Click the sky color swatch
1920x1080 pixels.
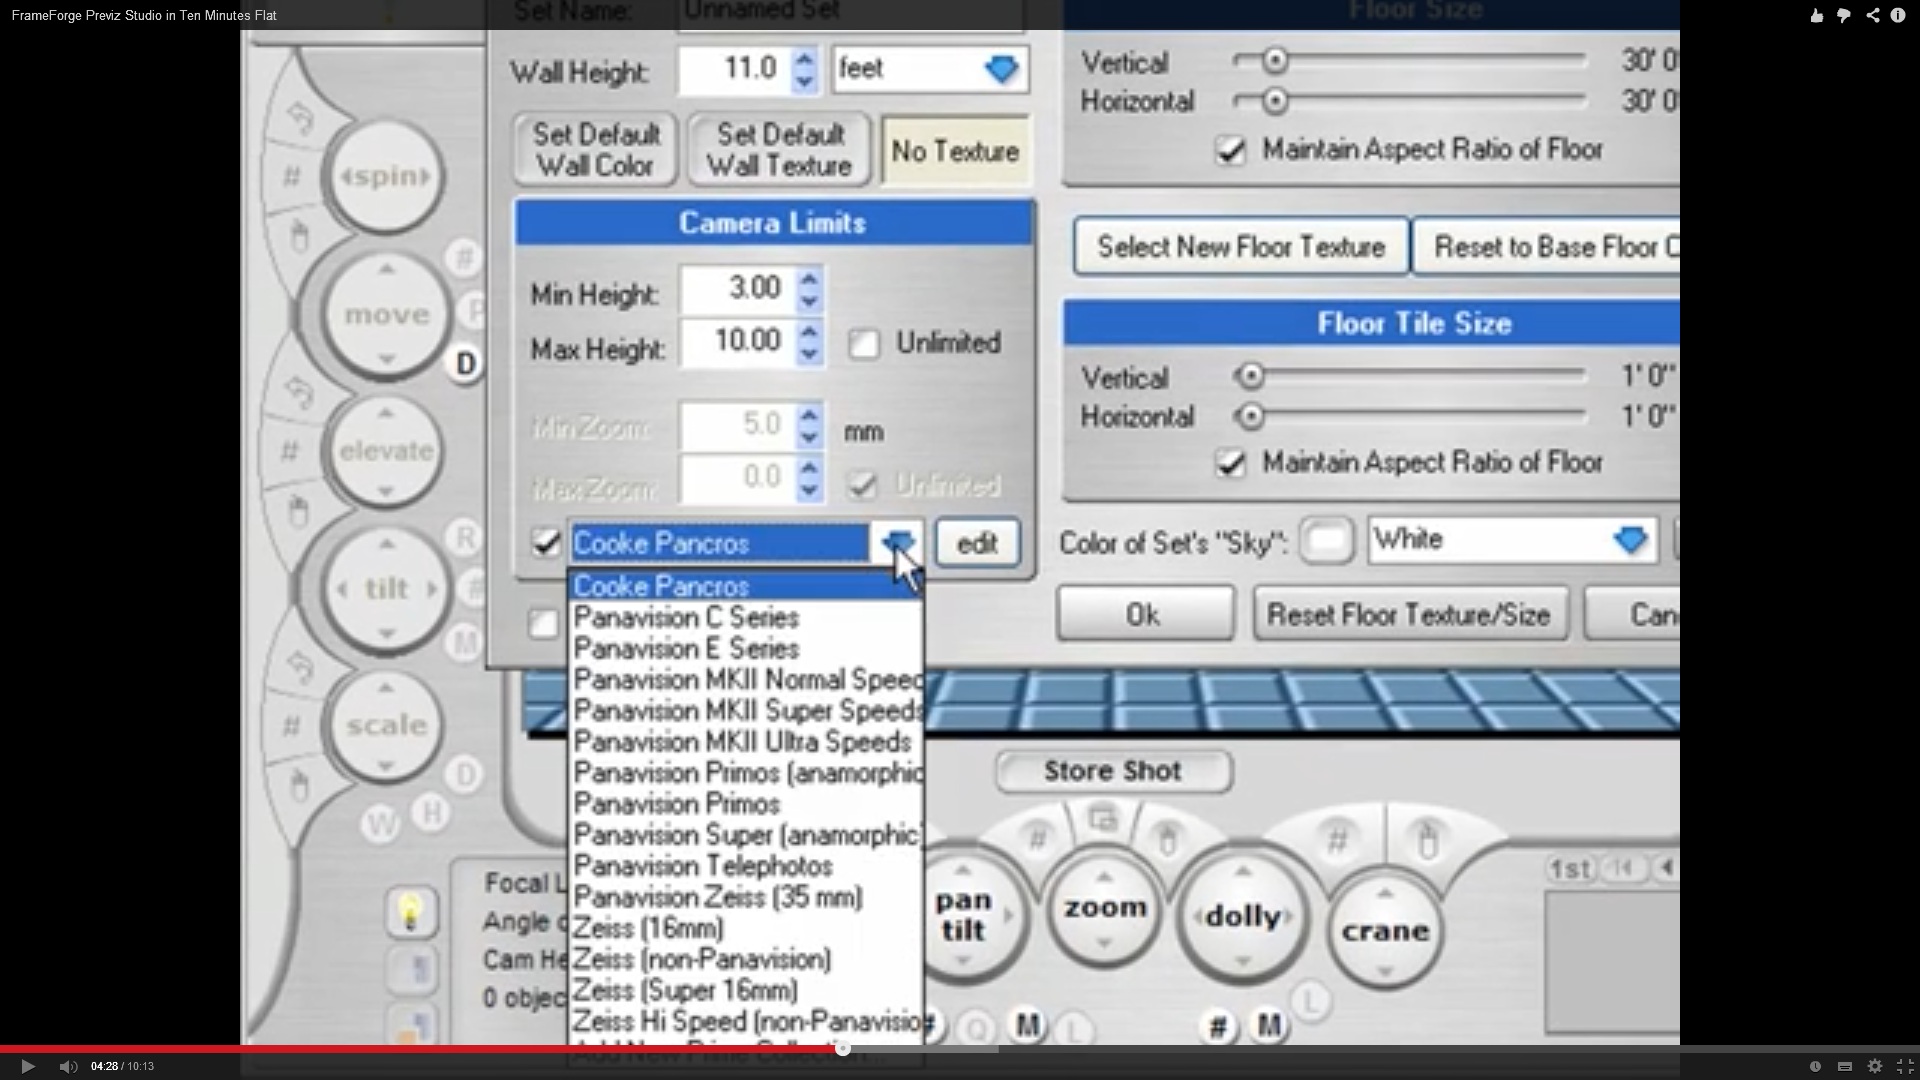tap(1326, 541)
